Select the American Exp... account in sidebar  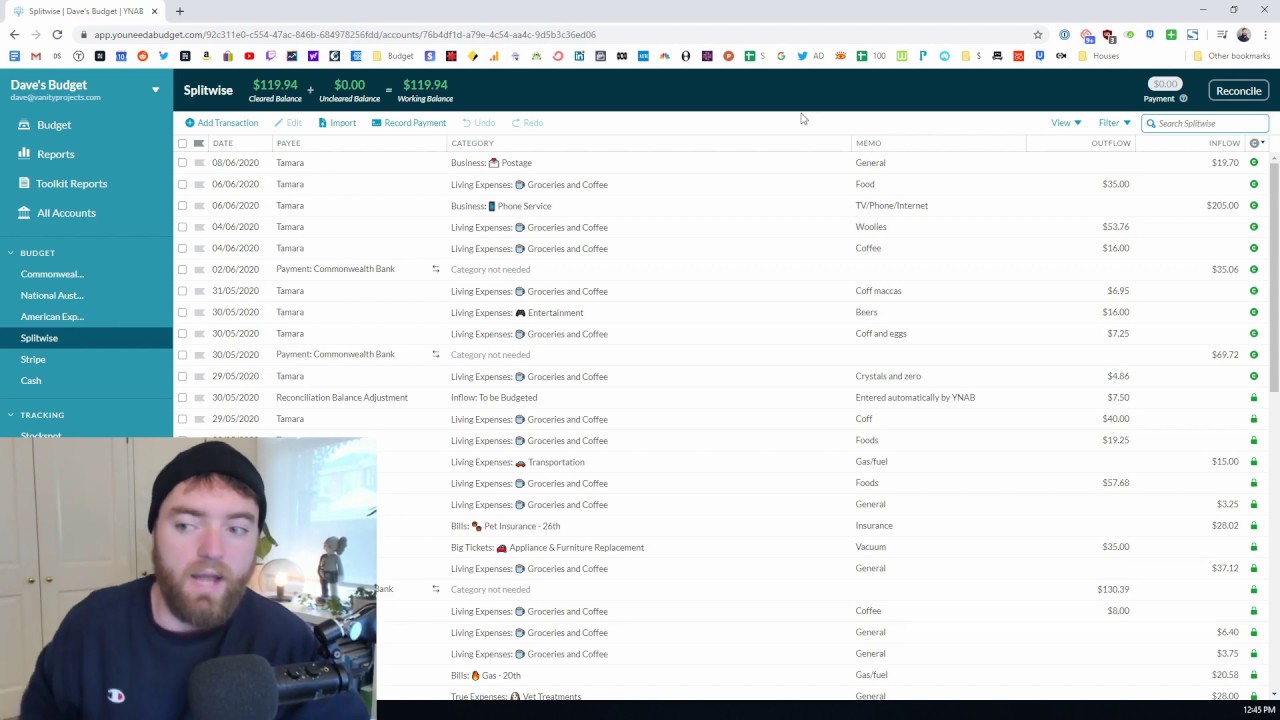(x=52, y=317)
